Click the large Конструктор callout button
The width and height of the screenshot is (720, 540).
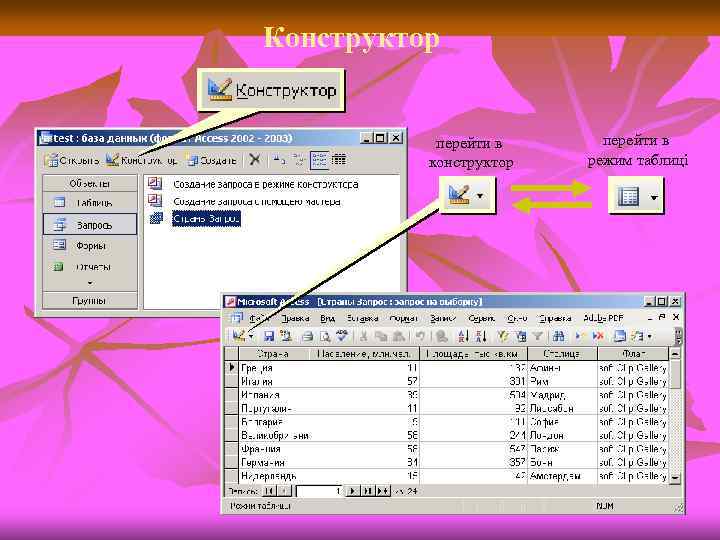click(271, 90)
